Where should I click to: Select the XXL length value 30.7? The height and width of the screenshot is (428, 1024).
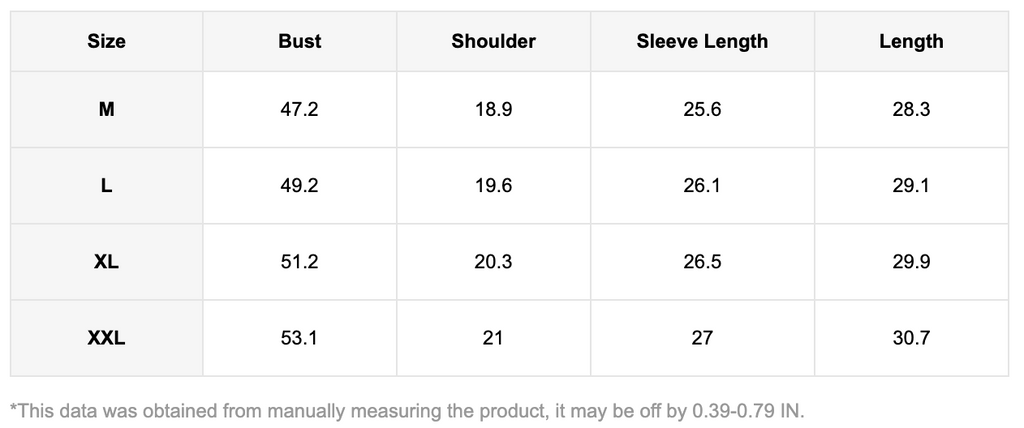911,338
